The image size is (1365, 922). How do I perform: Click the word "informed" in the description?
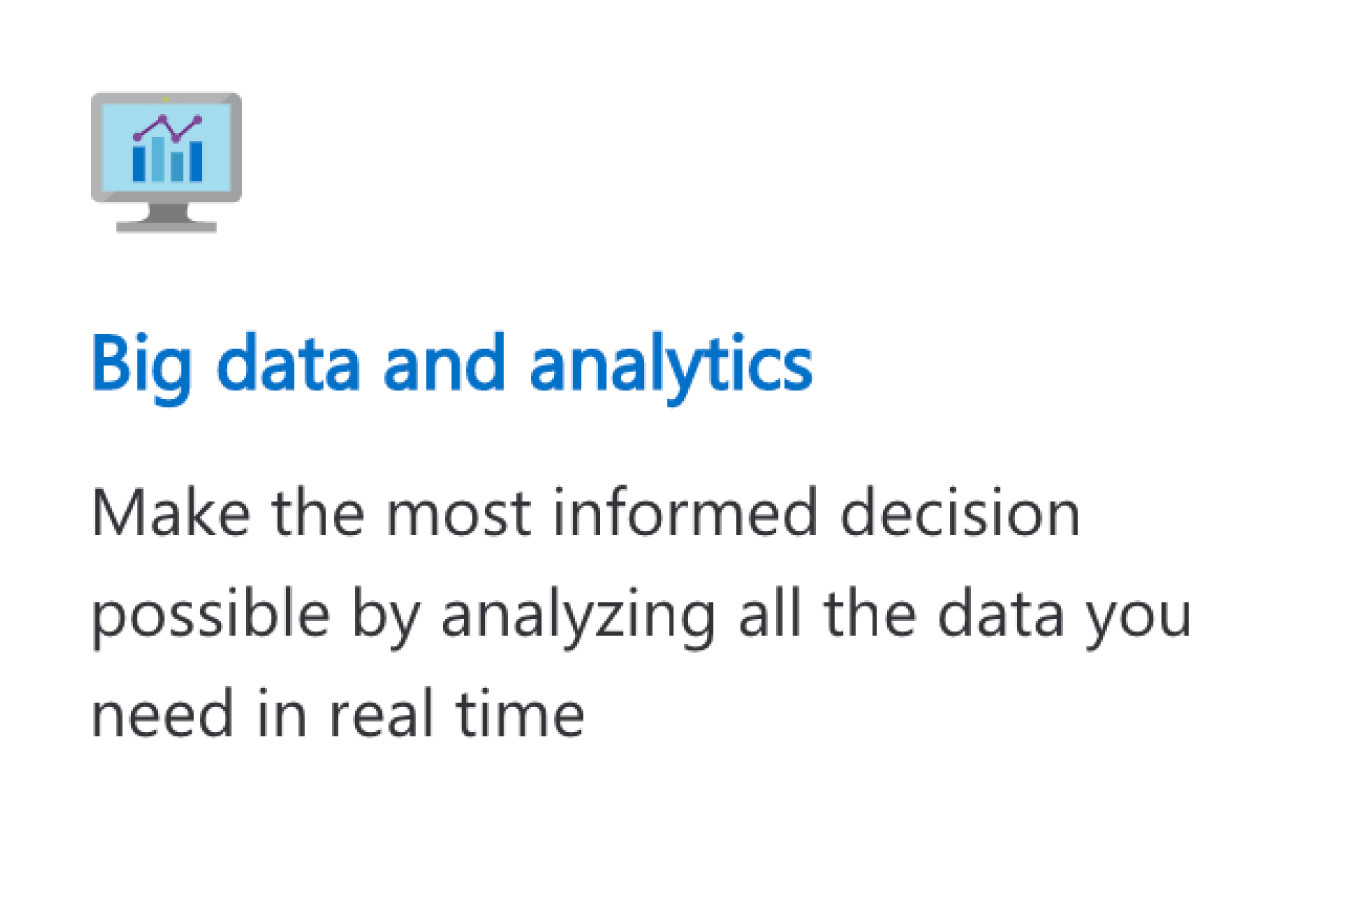coord(684,512)
